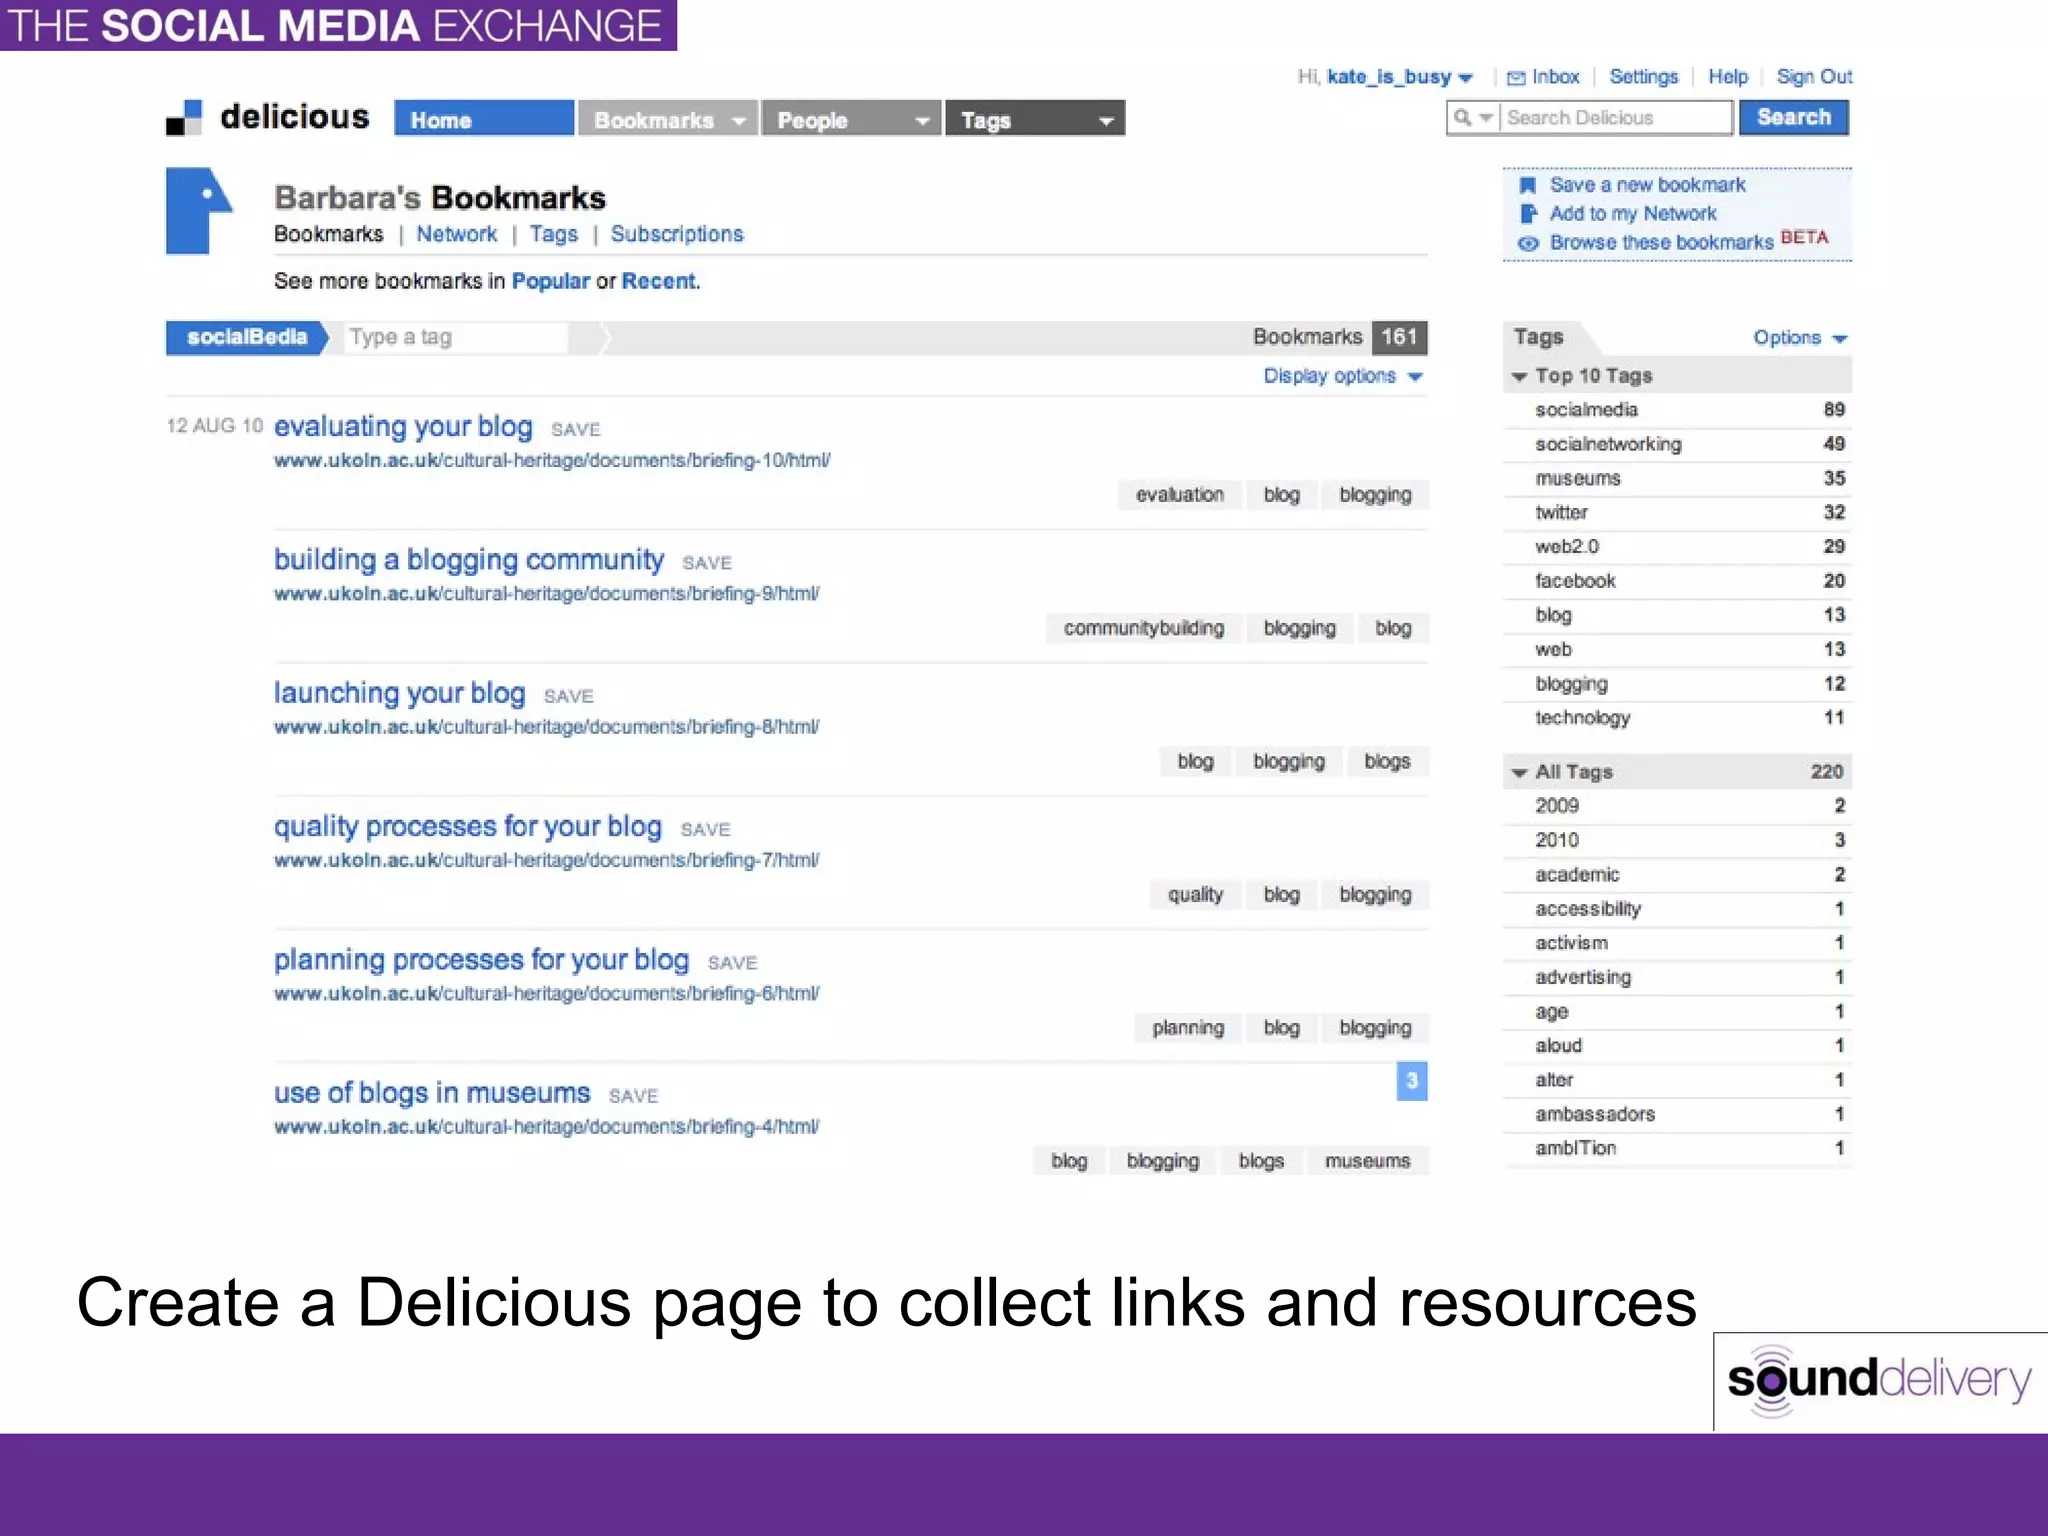Open the use of blogs in museums bookmark
The width and height of the screenshot is (2048, 1536).
pos(432,1093)
